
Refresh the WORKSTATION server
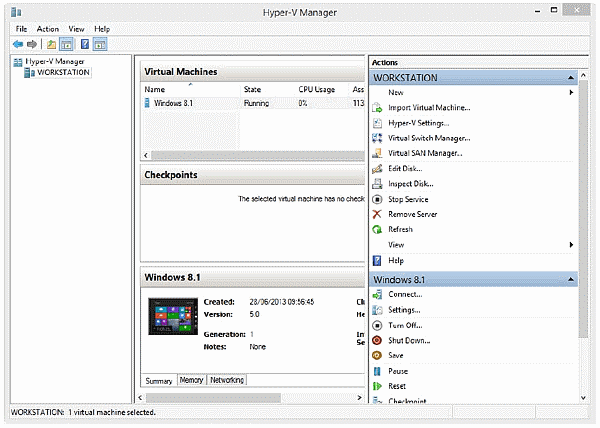pyautogui.click(x=401, y=229)
